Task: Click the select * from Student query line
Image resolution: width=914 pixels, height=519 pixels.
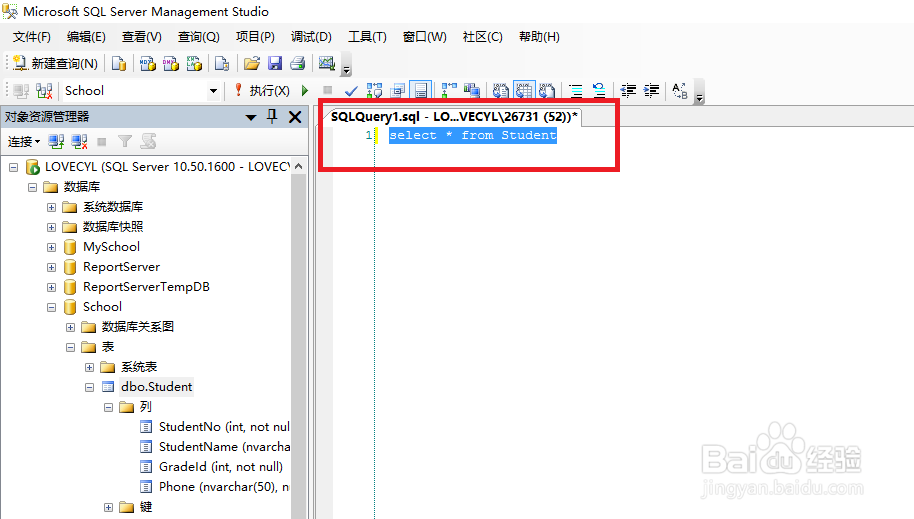Action: tap(473, 135)
